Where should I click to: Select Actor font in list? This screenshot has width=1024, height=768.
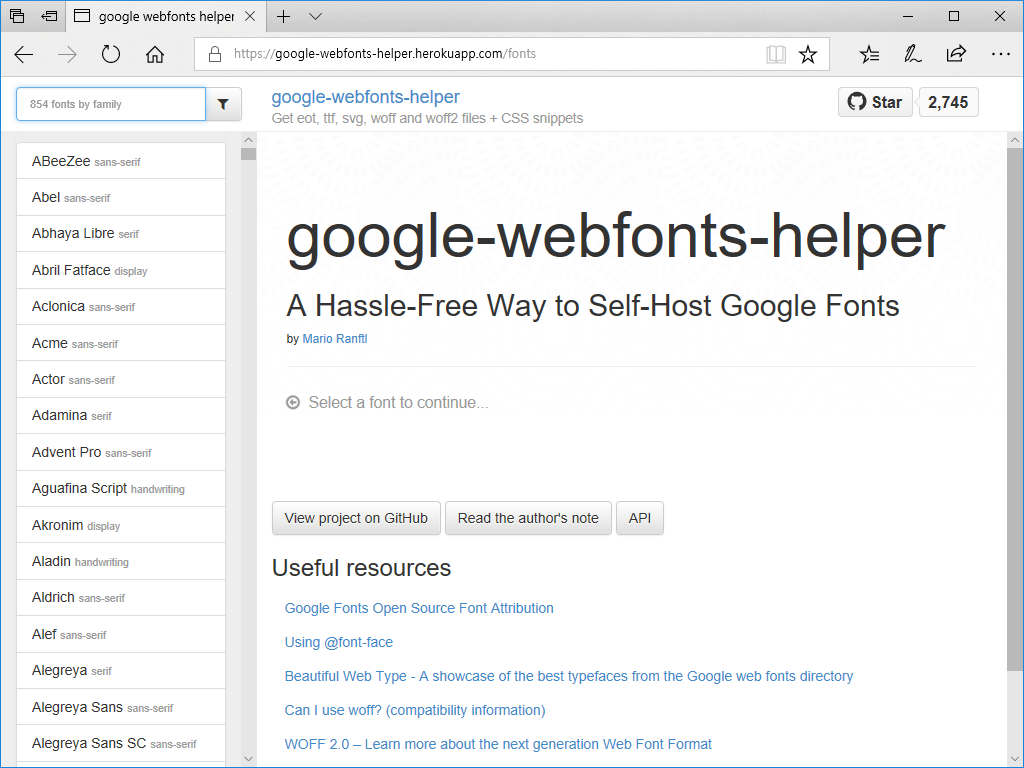click(x=121, y=379)
